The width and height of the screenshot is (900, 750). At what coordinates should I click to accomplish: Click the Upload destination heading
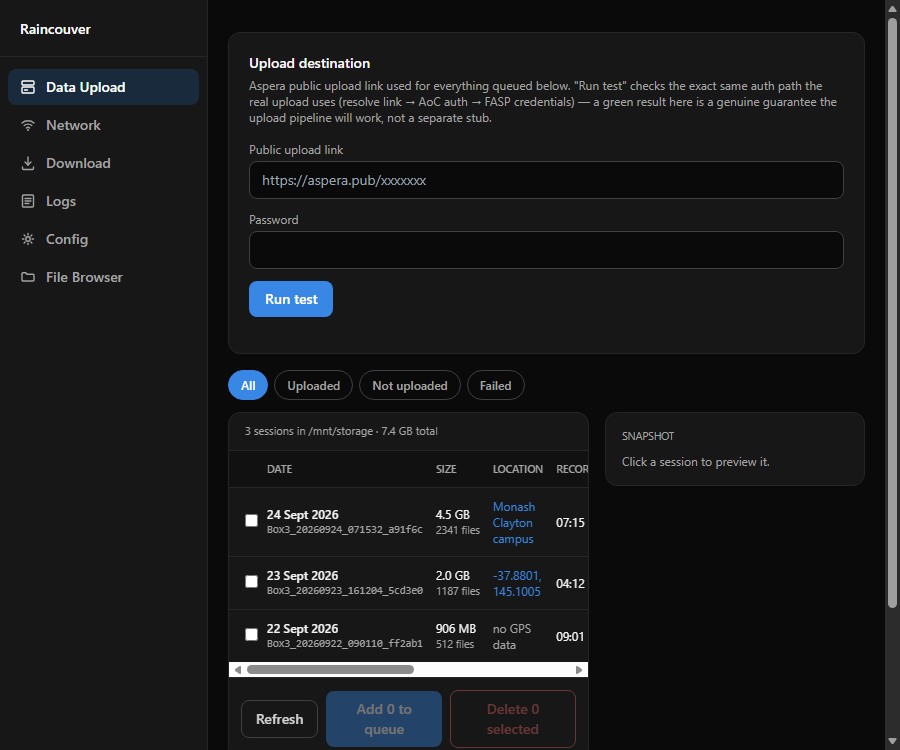pyautogui.click(x=309, y=63)
